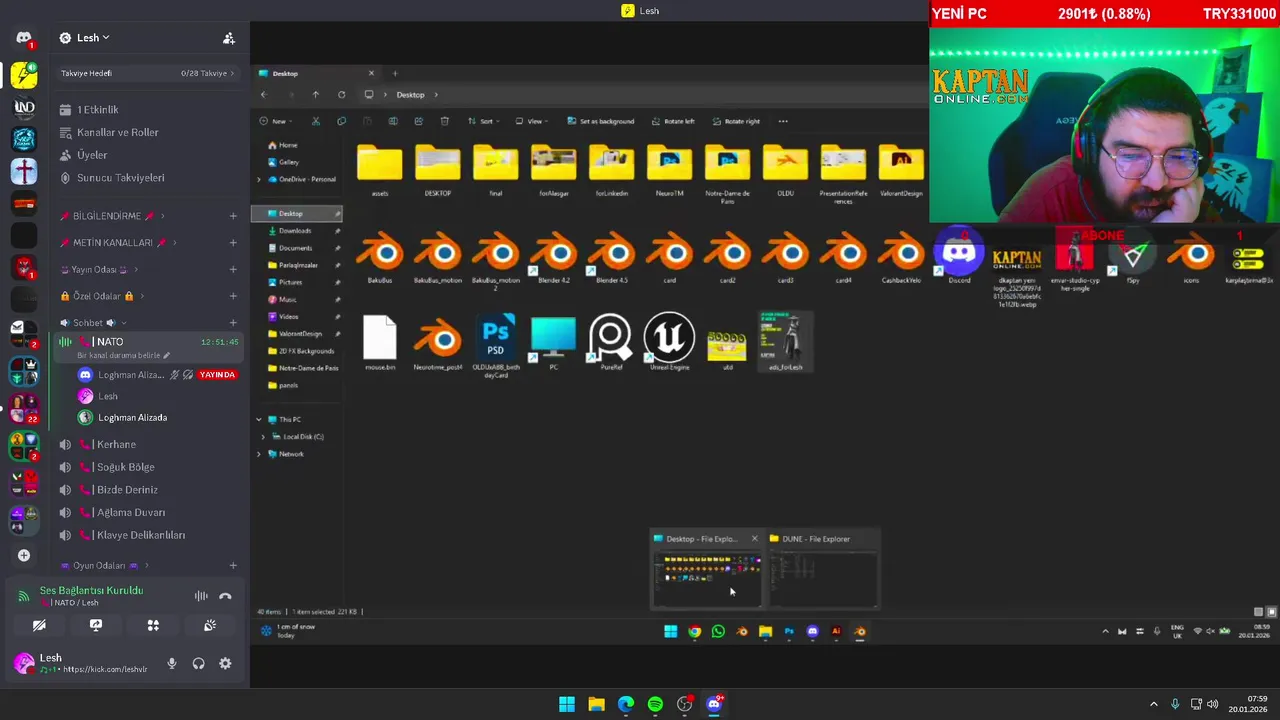Click the YAYINDA live badge
Viewport: 1280px width, 720px height.
click(217, 375)
